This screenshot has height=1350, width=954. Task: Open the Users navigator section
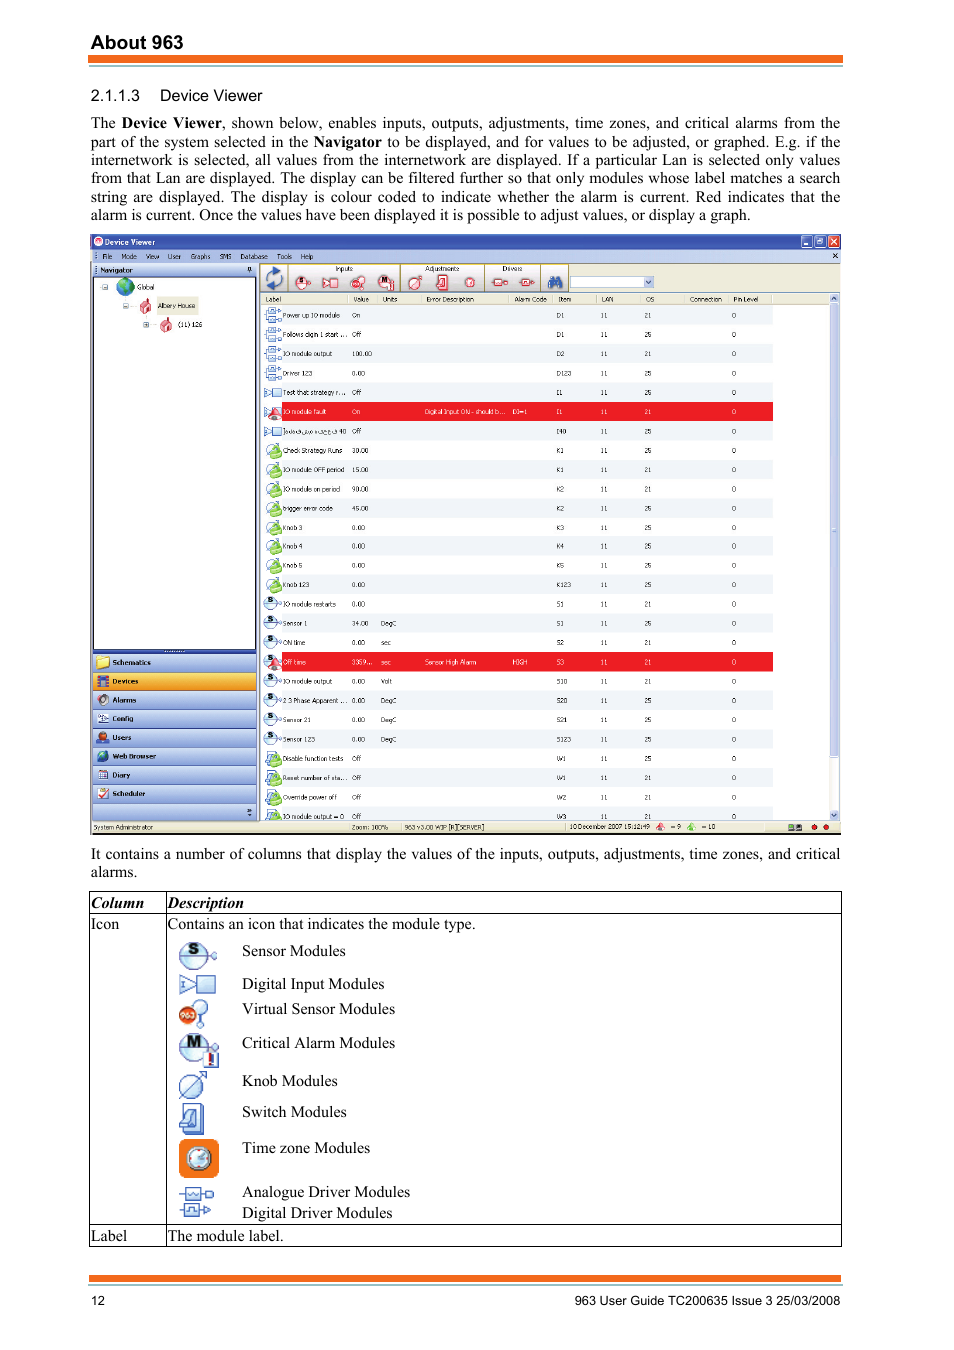tap(174, 737)
